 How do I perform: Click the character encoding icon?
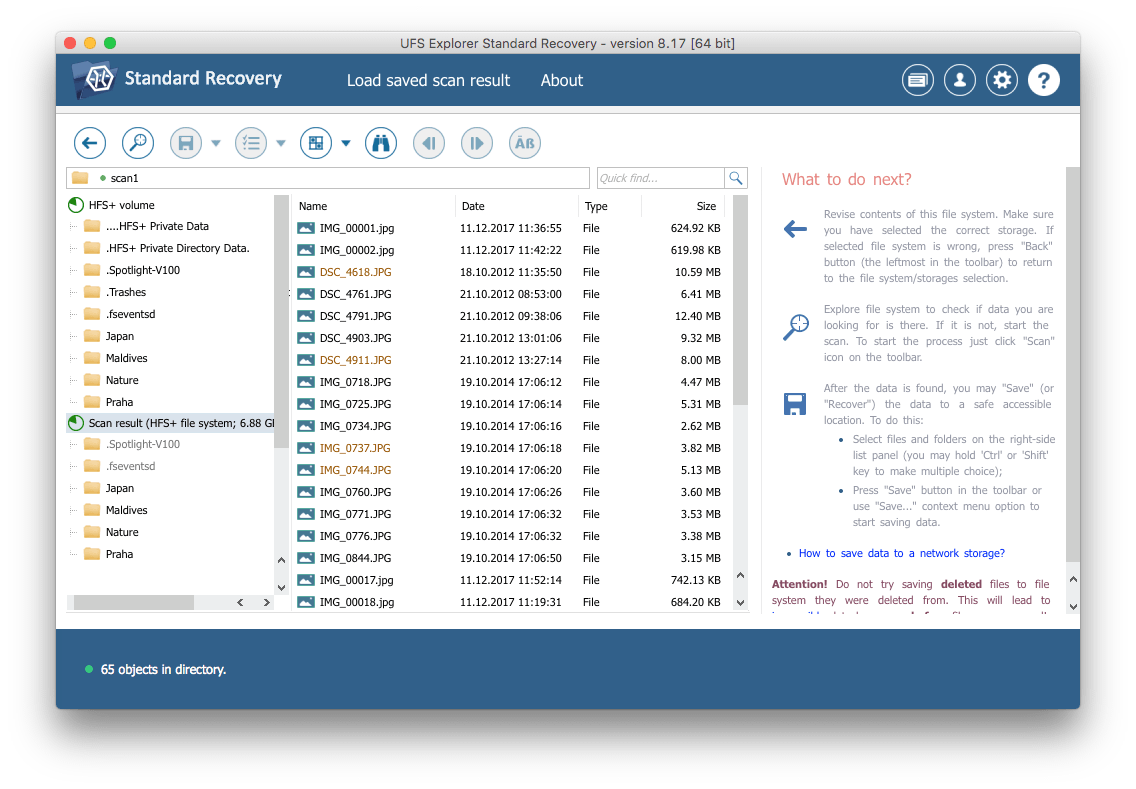pyautogui.click(x=525, y=143)
